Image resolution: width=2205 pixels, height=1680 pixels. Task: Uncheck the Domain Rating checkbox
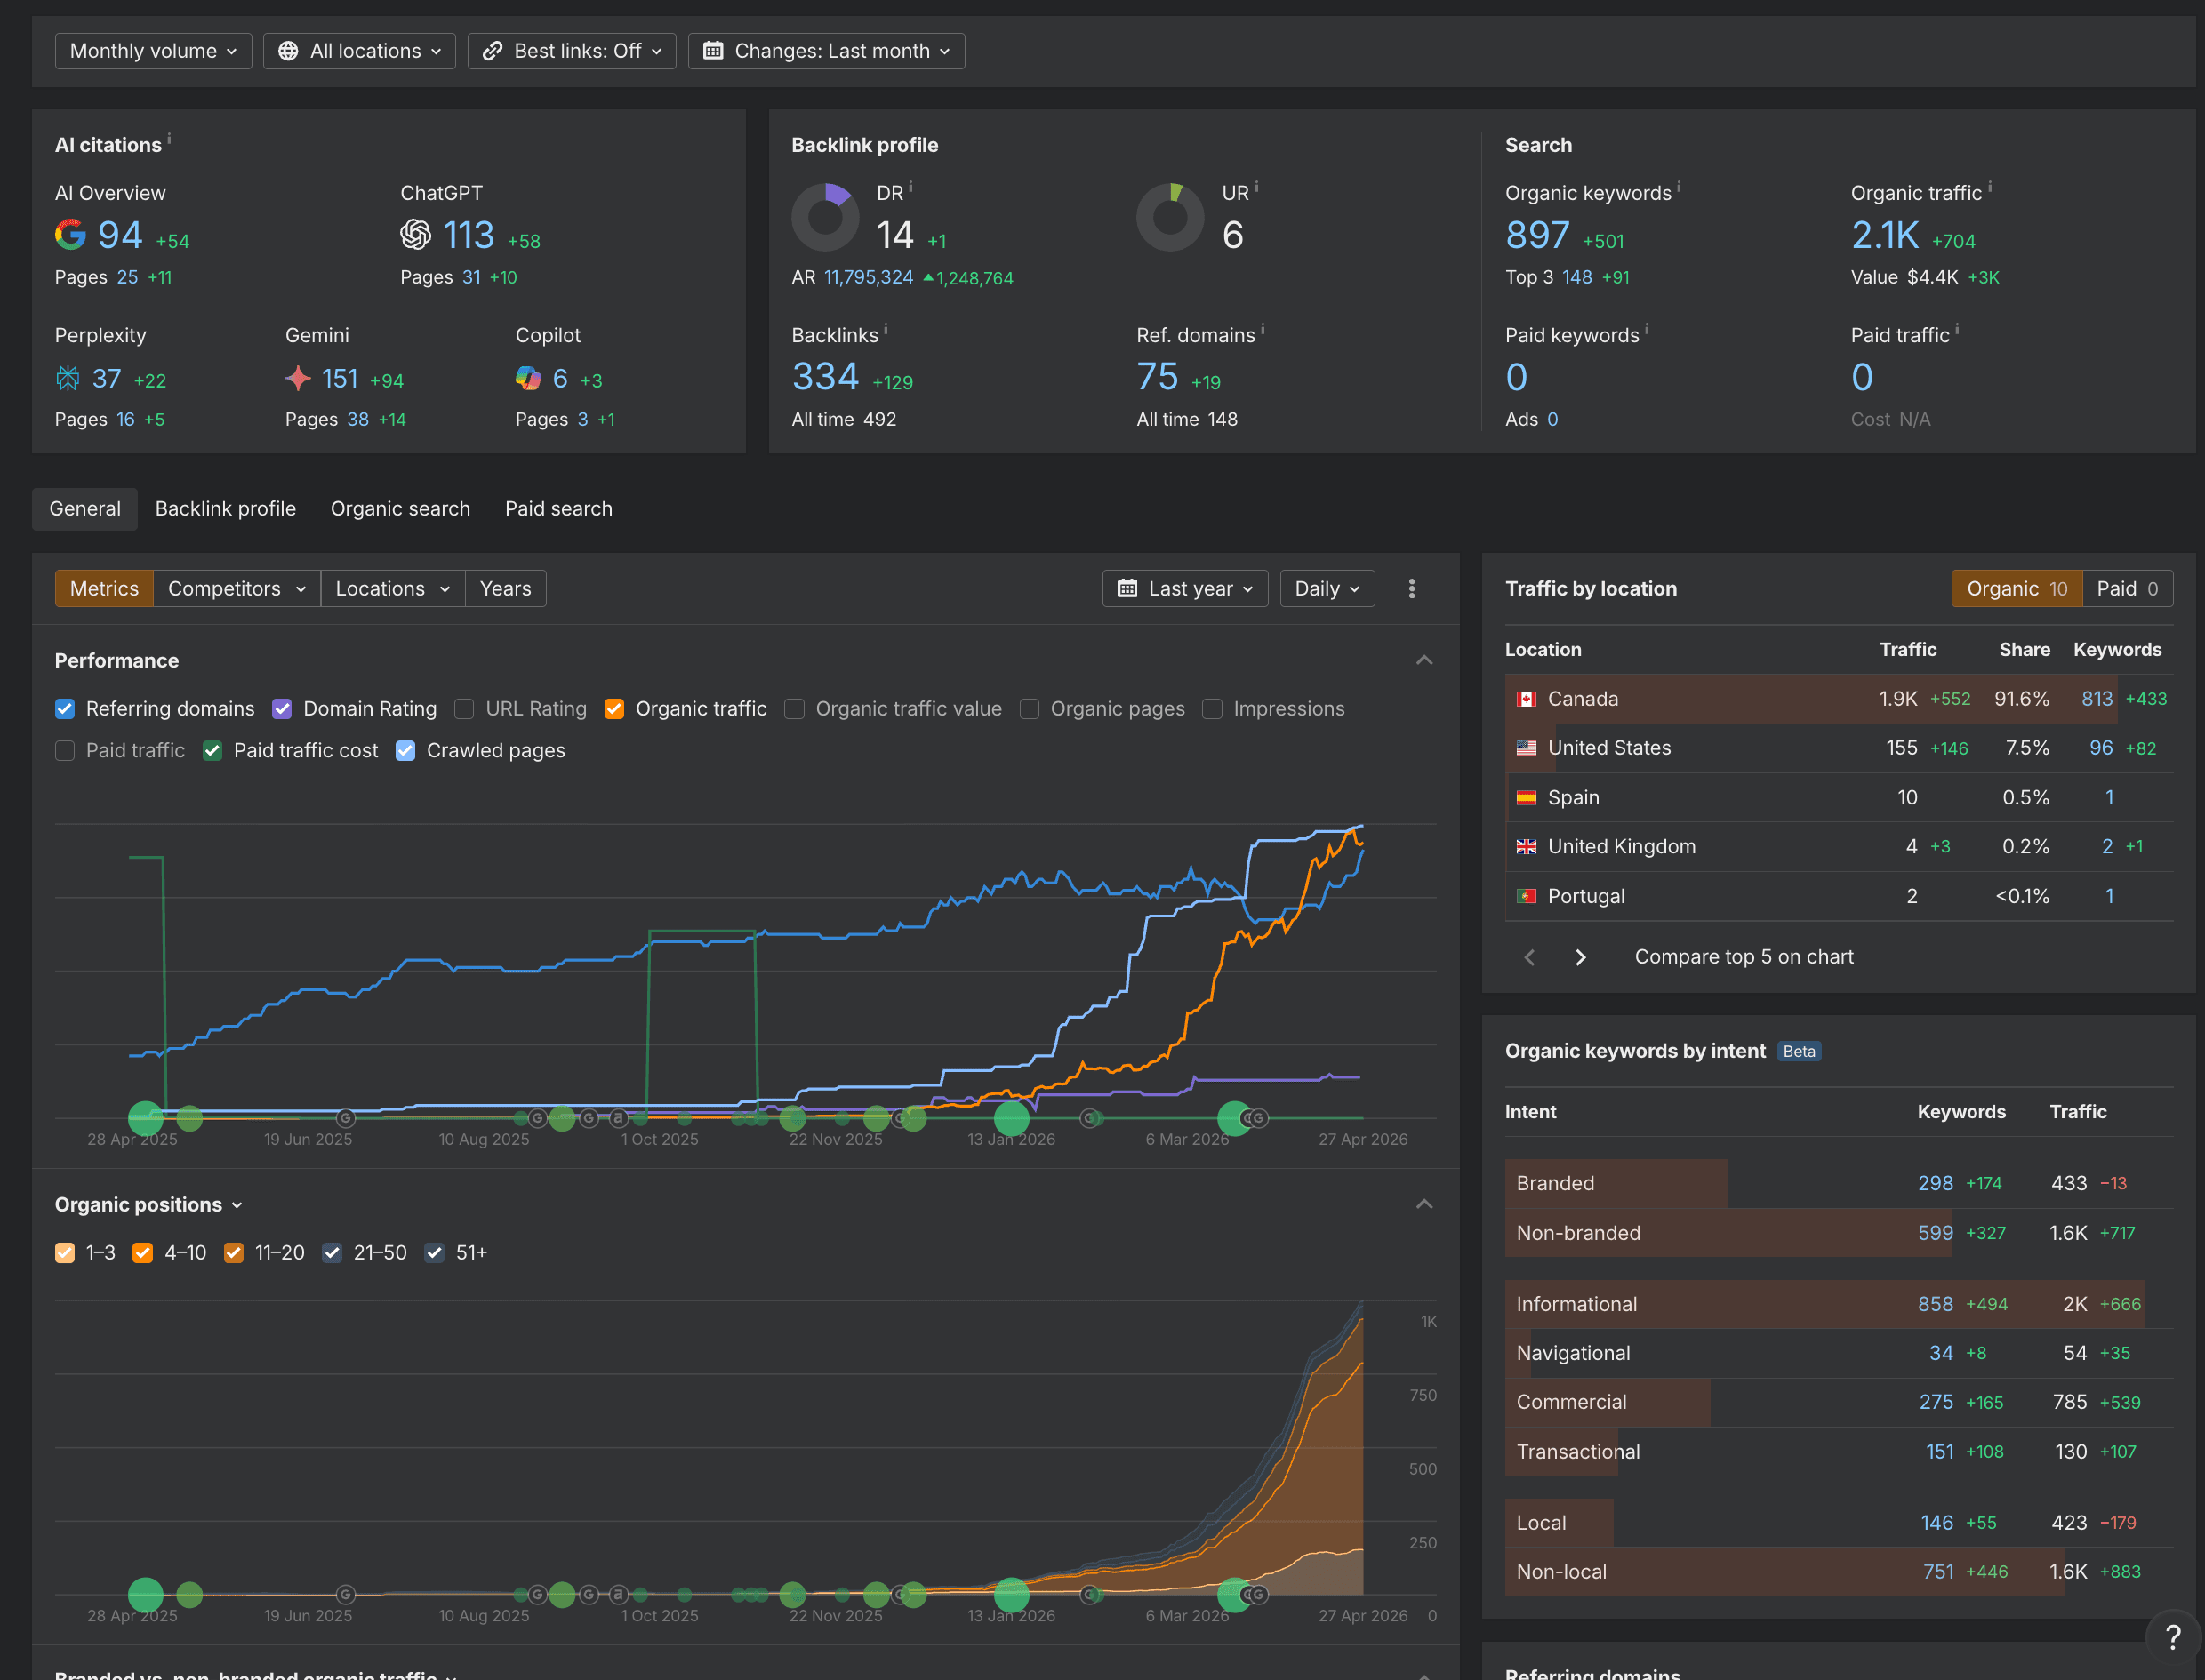point(282,709)
